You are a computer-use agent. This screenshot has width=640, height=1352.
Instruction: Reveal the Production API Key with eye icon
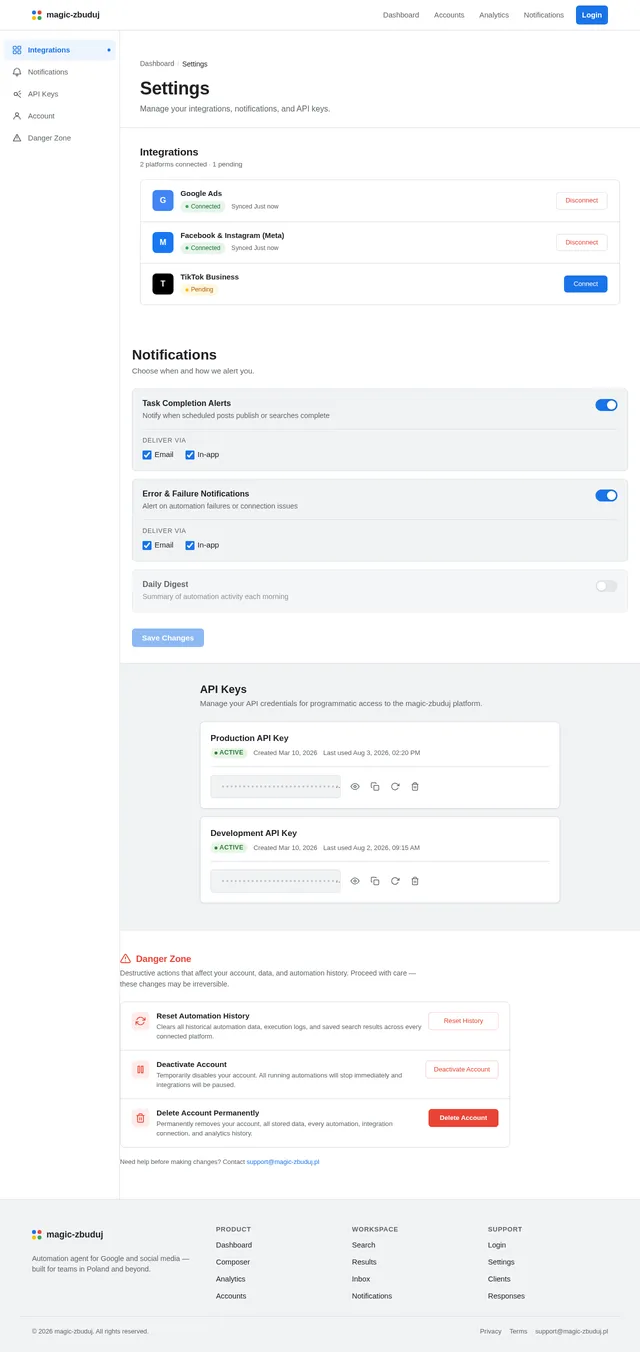[355, 787]
